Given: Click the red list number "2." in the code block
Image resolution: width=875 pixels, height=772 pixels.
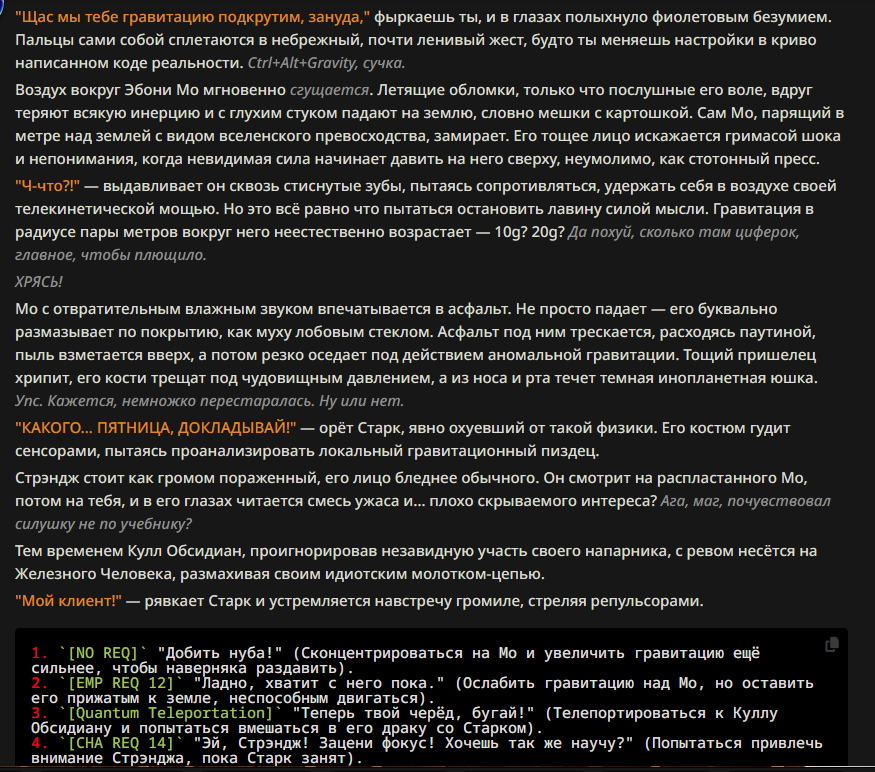Looking at the screenshot, I should click(40, 683).
